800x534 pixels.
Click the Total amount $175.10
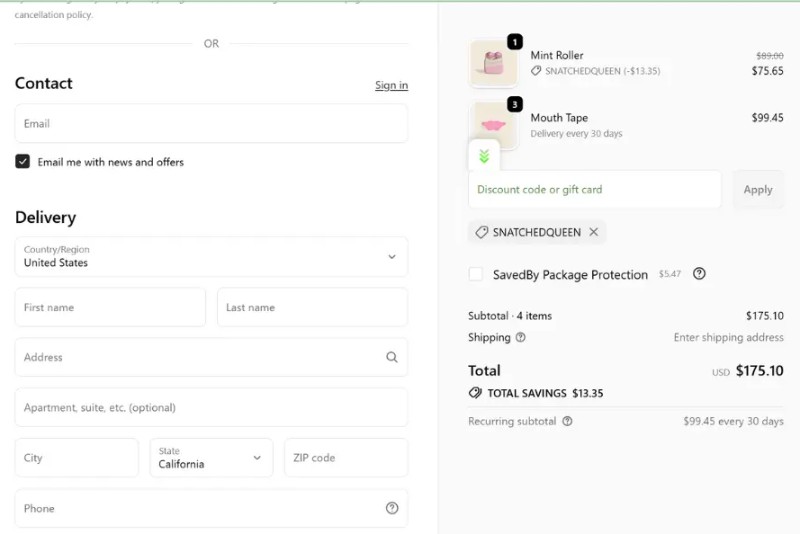tap(759, 371)
